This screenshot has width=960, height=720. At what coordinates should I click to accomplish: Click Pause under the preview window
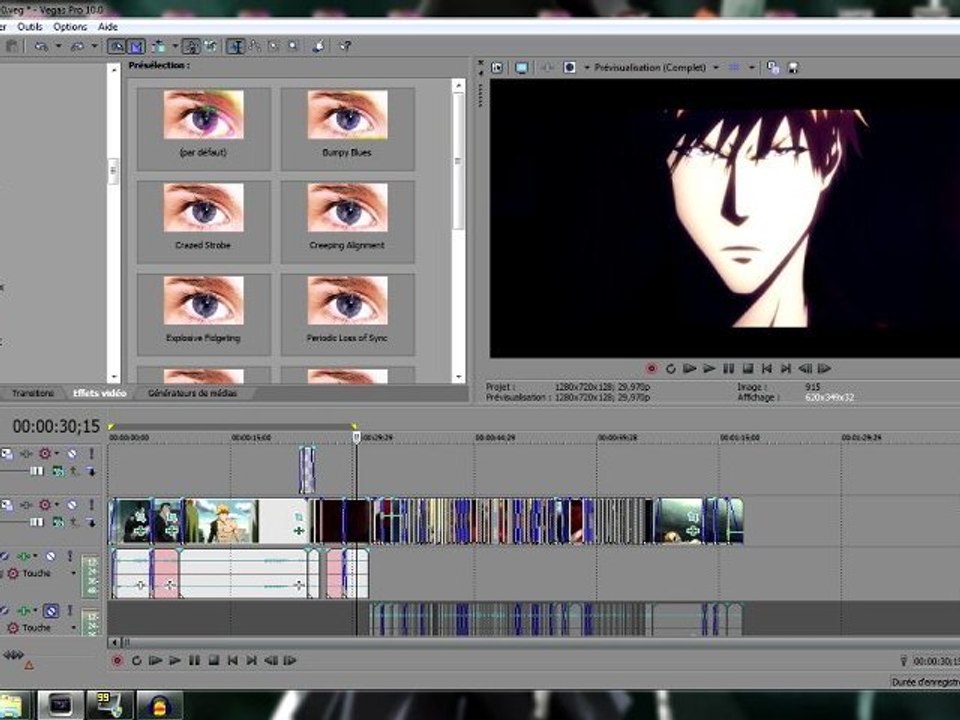coord(729,369)
